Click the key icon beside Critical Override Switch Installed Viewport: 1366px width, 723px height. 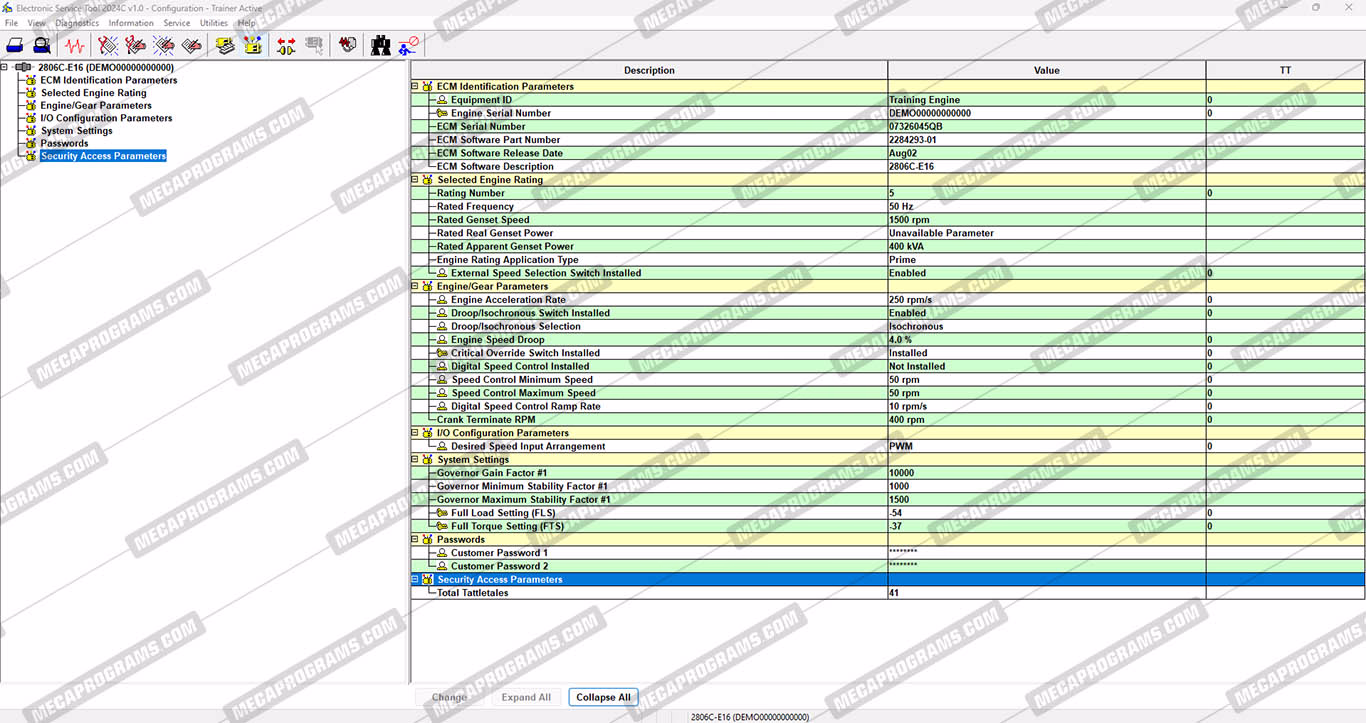[x=442, y=353]
